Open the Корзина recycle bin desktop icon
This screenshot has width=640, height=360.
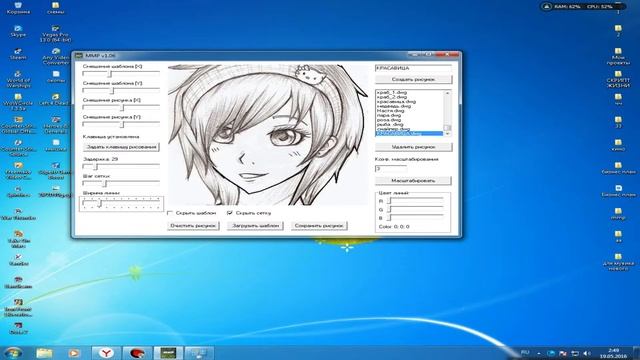coord(18,8)
